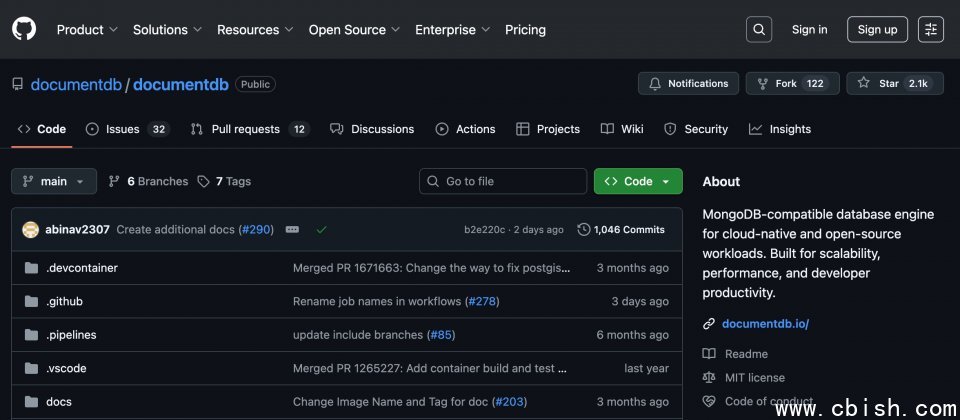Expand the green Code dropdown
Viewport: 960px width, 420px height.
point(638,181)
